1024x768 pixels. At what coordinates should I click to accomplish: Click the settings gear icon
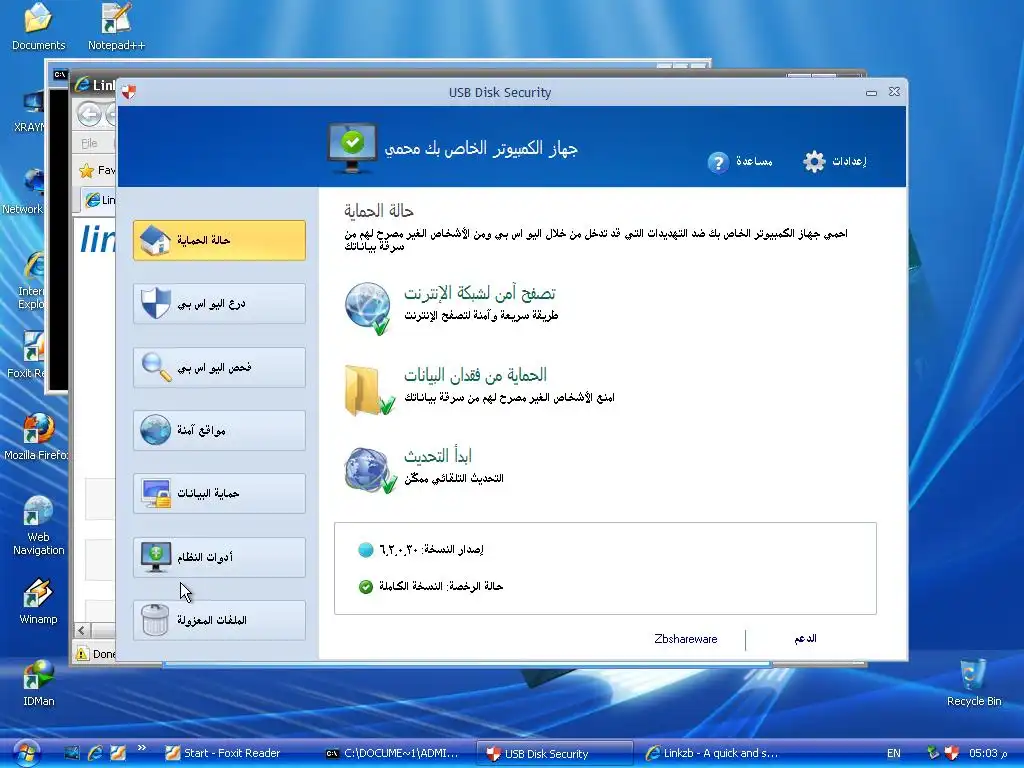pyautogui.click(x=814, y=161)
